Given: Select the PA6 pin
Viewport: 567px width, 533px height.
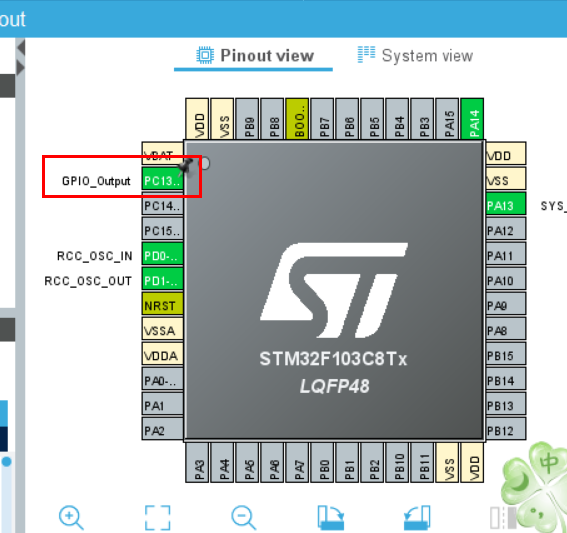Looking at the screenshot, I should [272, 462].
